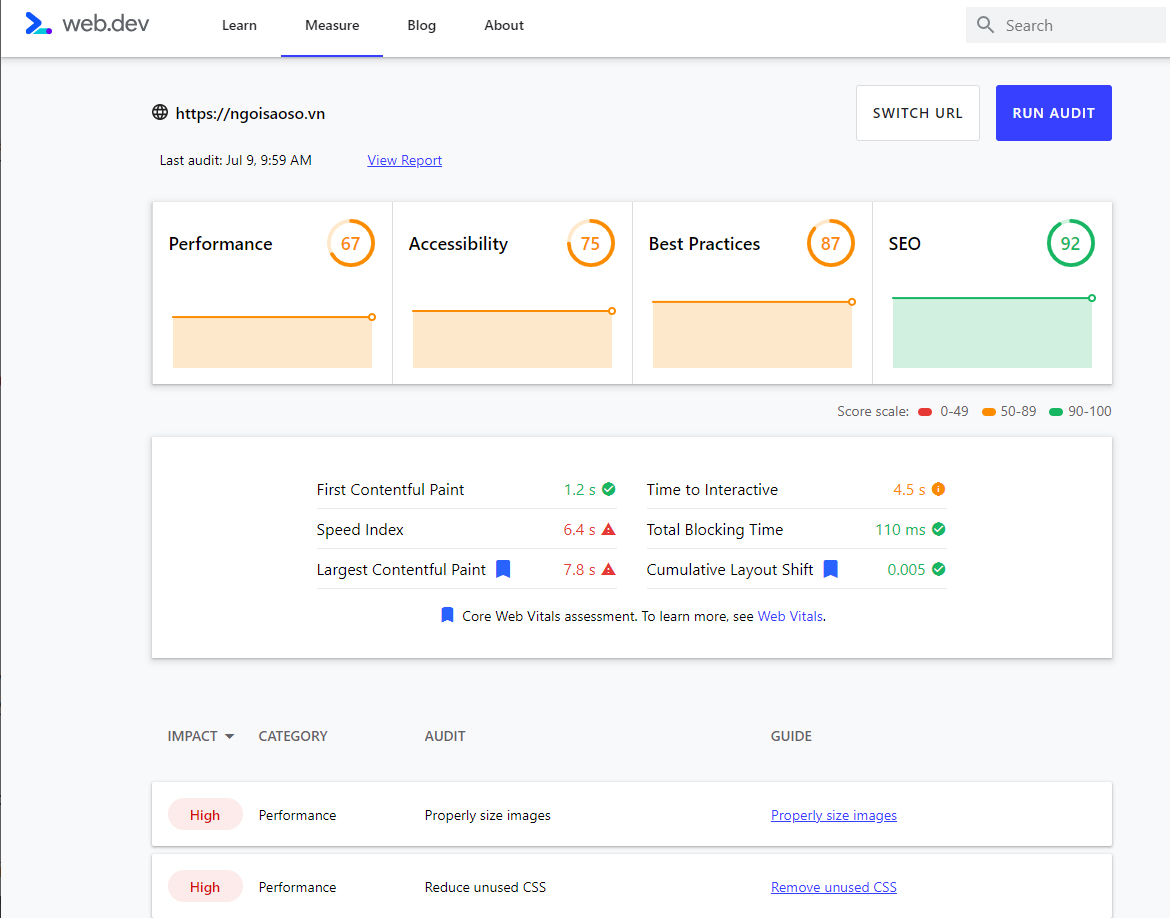Click the info icon next to Time to Interactive

[x=937, y=489]
